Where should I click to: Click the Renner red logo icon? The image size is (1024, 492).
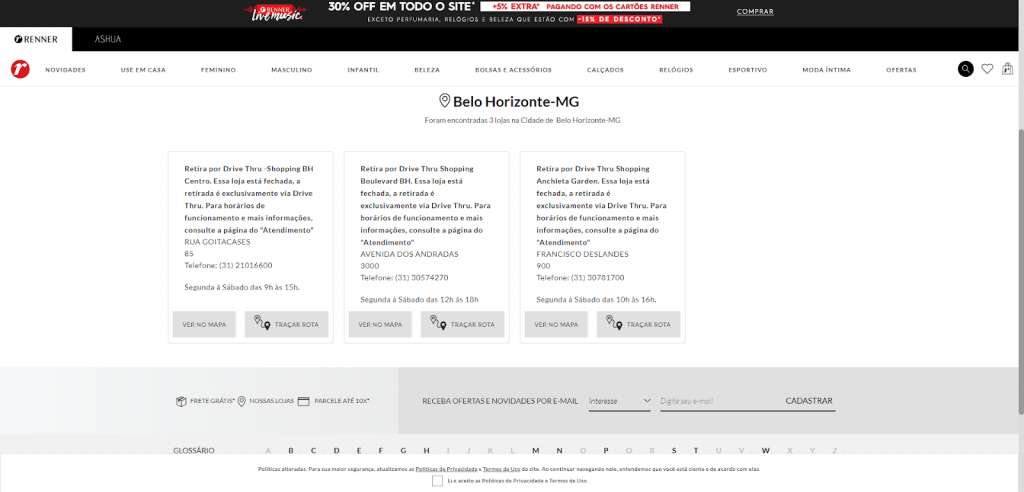pos(20,69)
